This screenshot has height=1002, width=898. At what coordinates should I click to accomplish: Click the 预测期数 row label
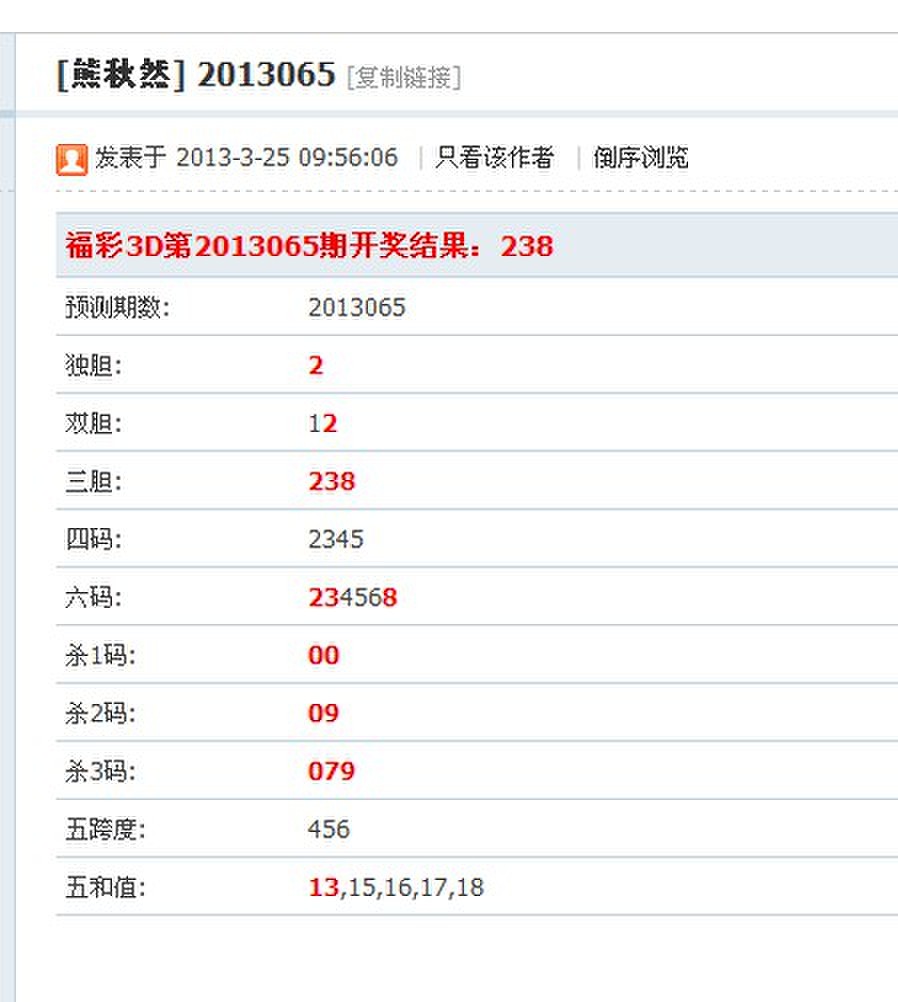(x=115, y=307)
